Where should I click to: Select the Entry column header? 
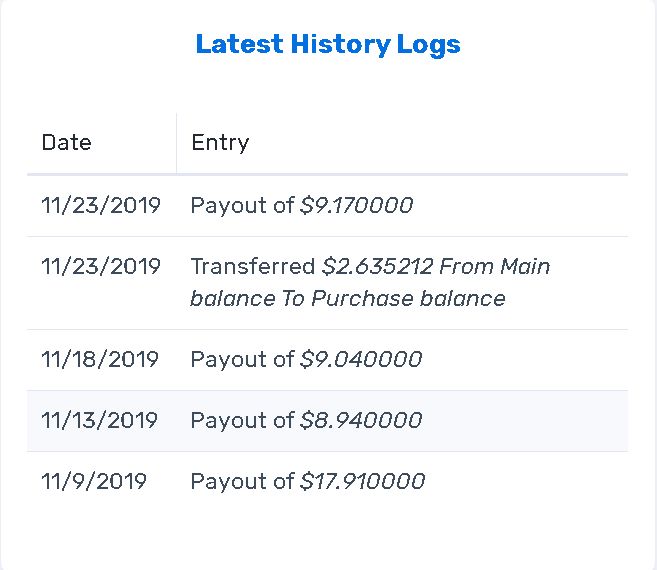(220, 143)
